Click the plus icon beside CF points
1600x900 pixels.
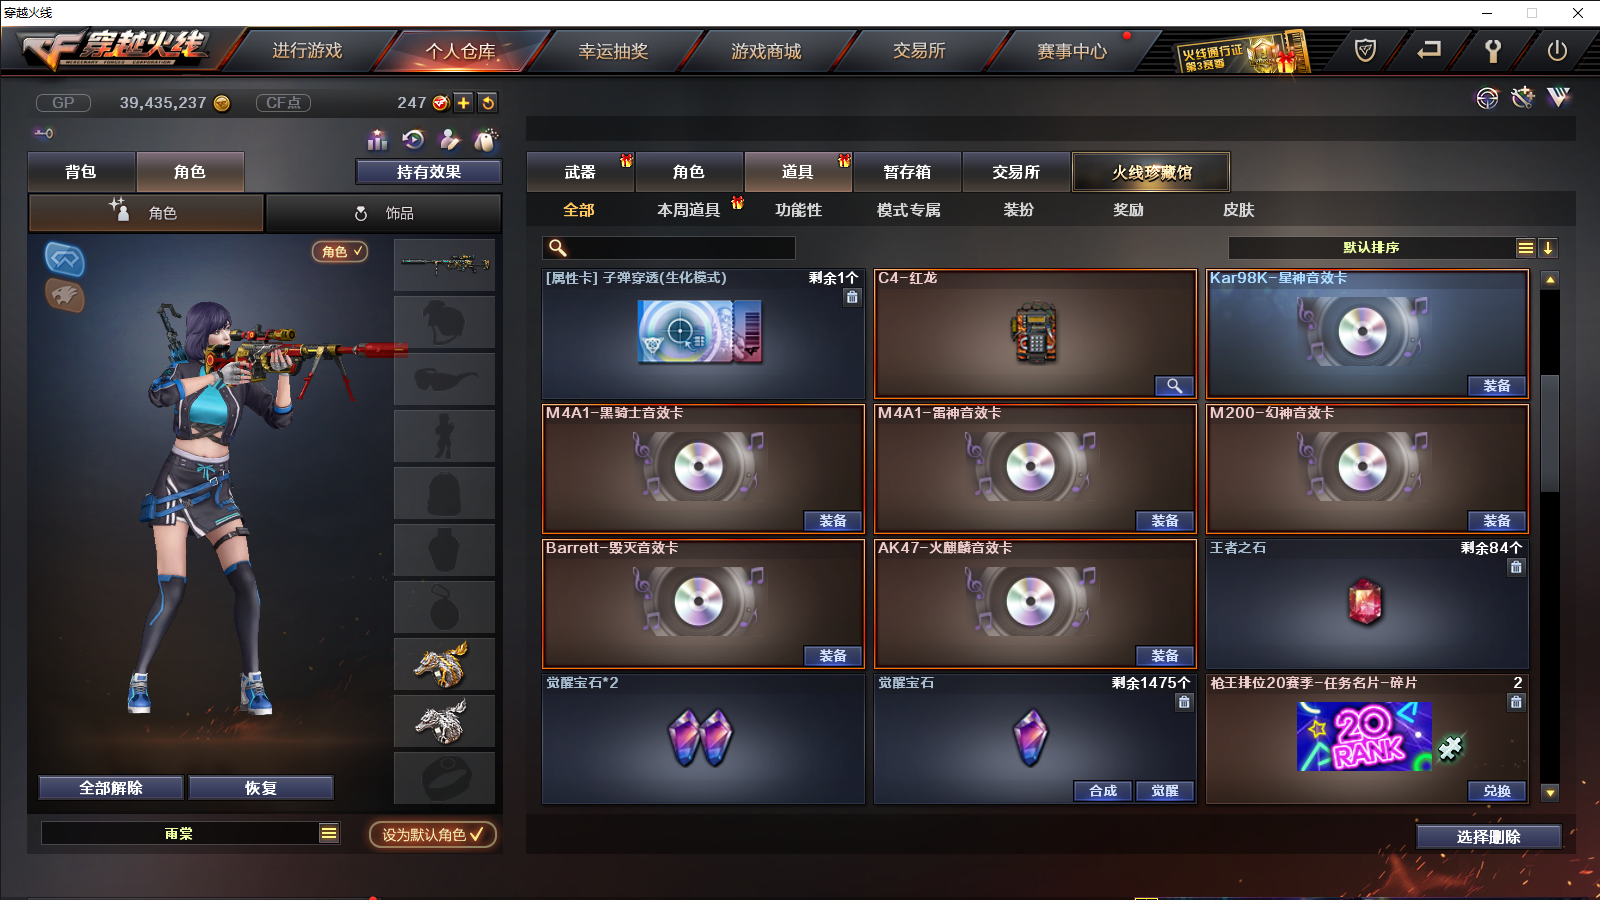pyautogui.click(x=464, y=102)
